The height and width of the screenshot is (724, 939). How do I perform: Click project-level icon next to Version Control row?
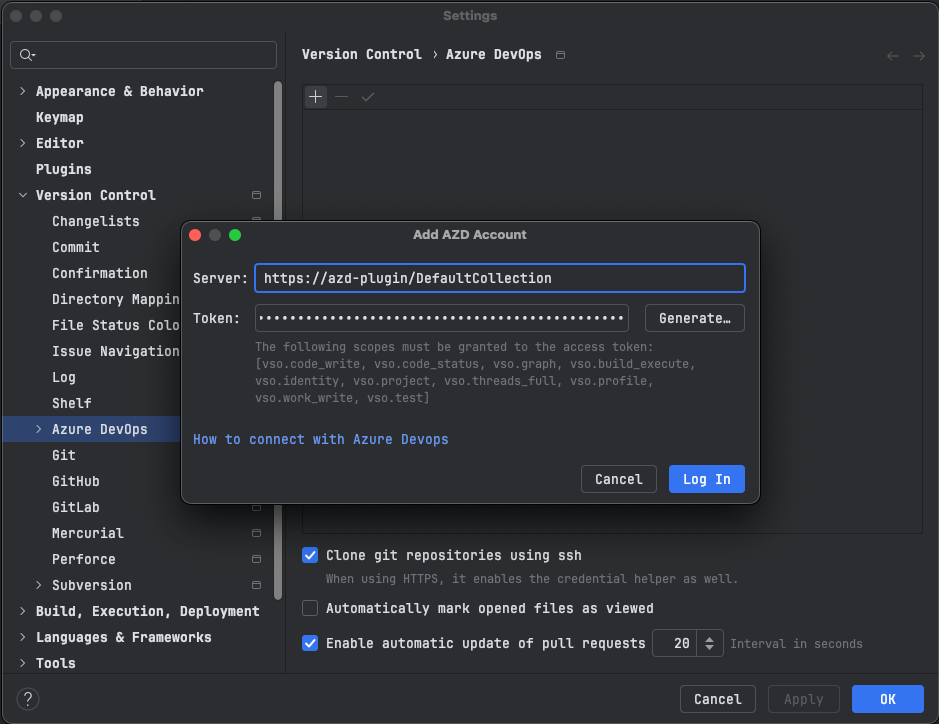pos(256,195)
